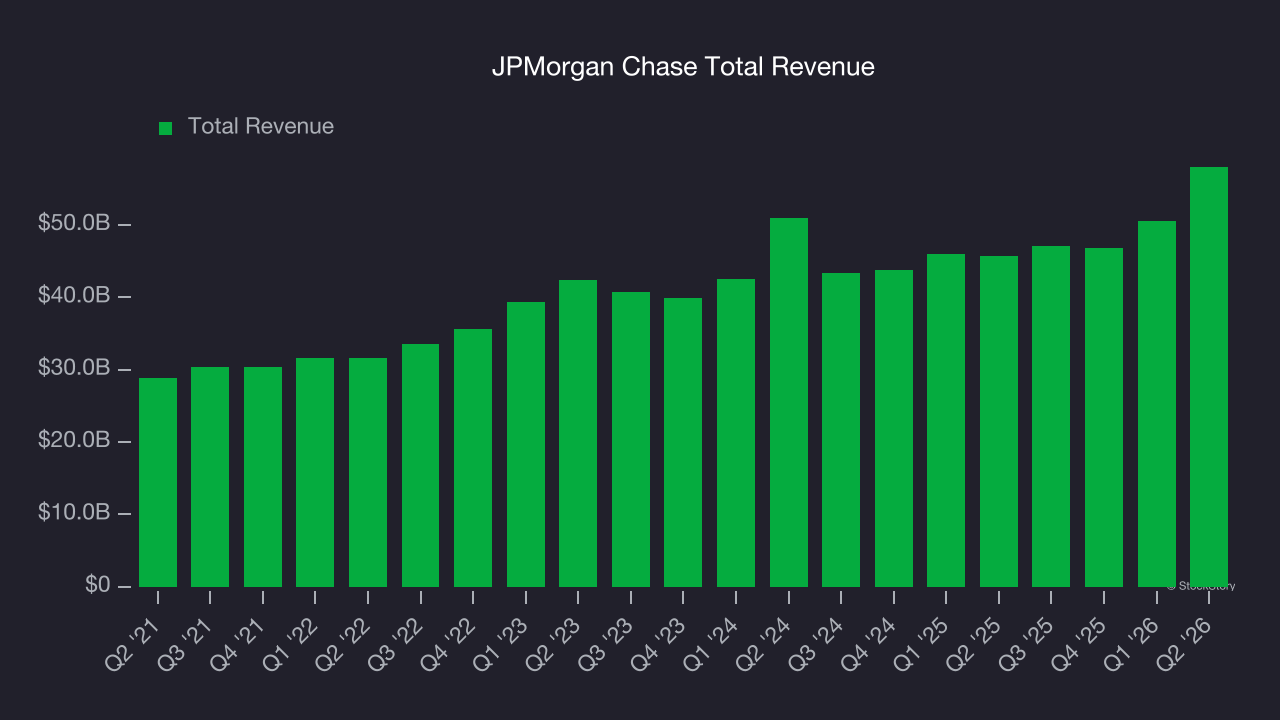1280x720 pixels.
Task: Select the chart title JPMorgan Chase Total Revenue
Action: pyautogui.click(x=683, y=67)
